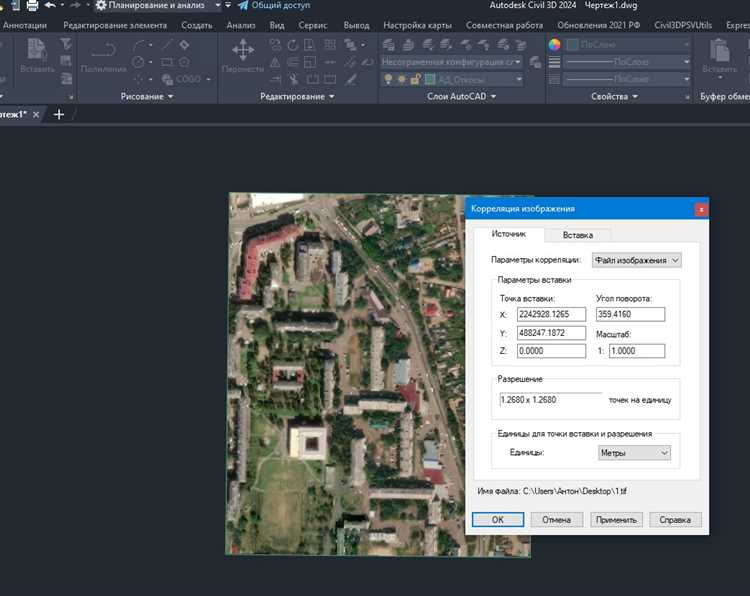The width and height of the screenshot is (750, 596).
Task: Expand the Слои AutoCAD panel
Action: [x=461, y=97]
